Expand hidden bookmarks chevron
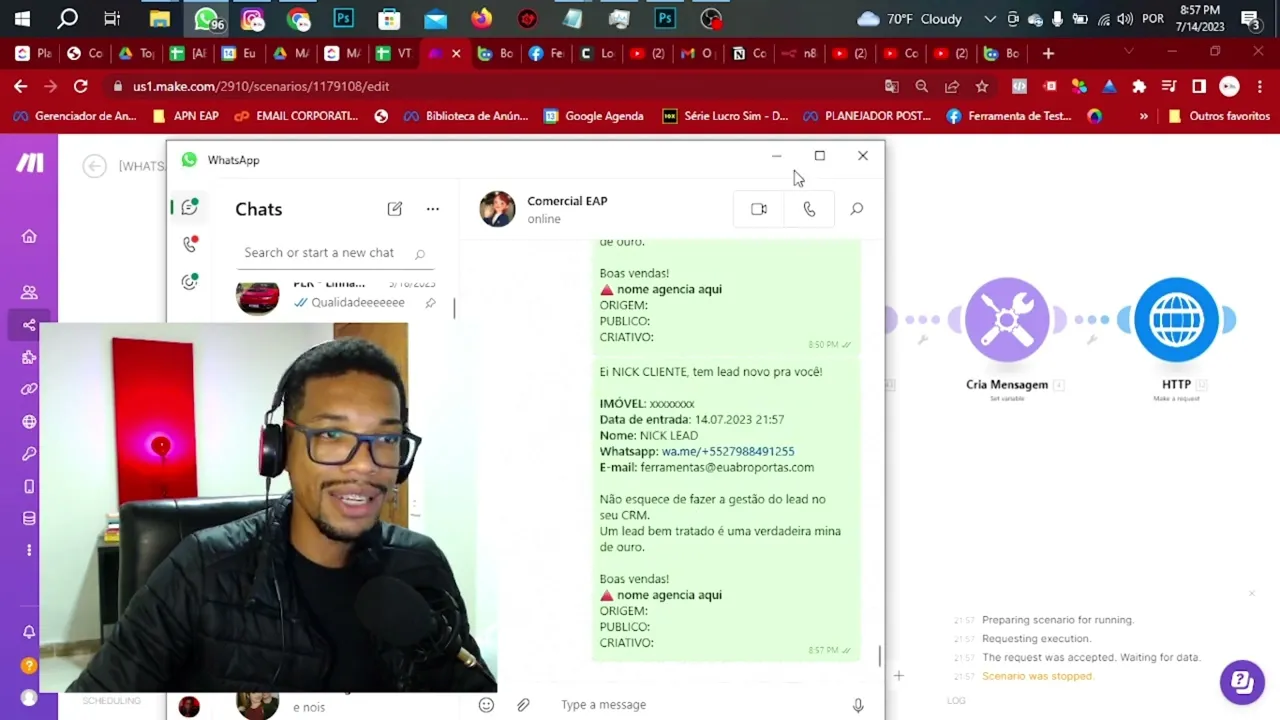Screen dimensions: 1280x720 (1144, 116)
